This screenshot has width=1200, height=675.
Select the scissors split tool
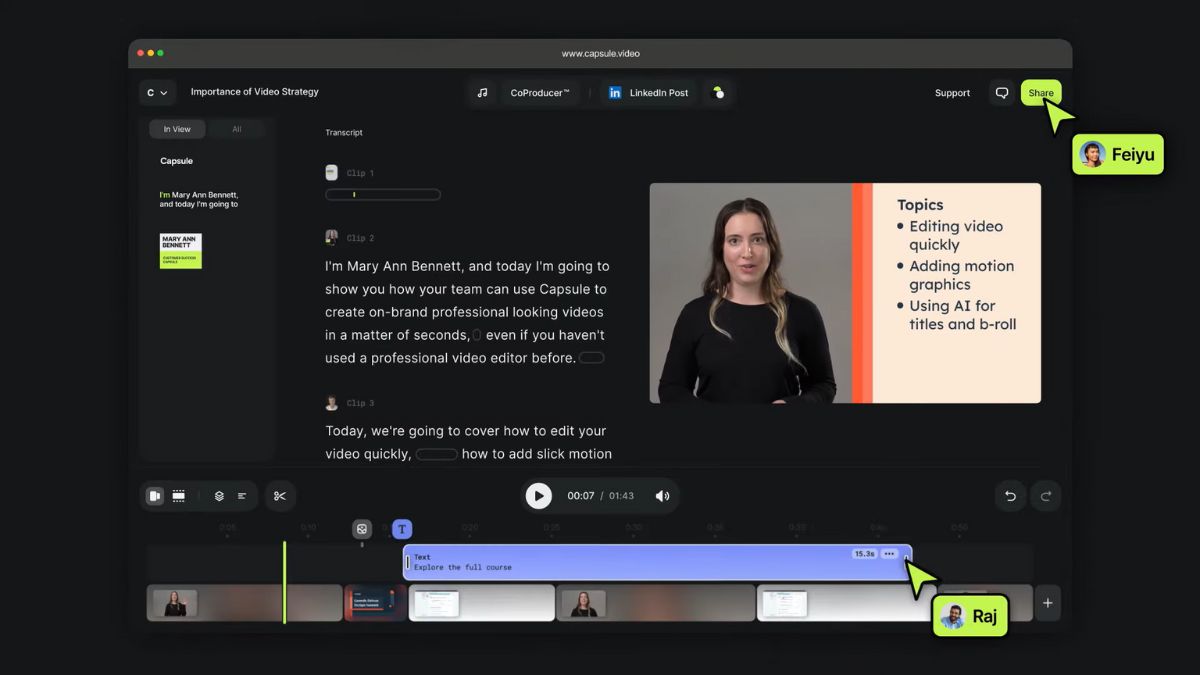(x=280, y=496)
